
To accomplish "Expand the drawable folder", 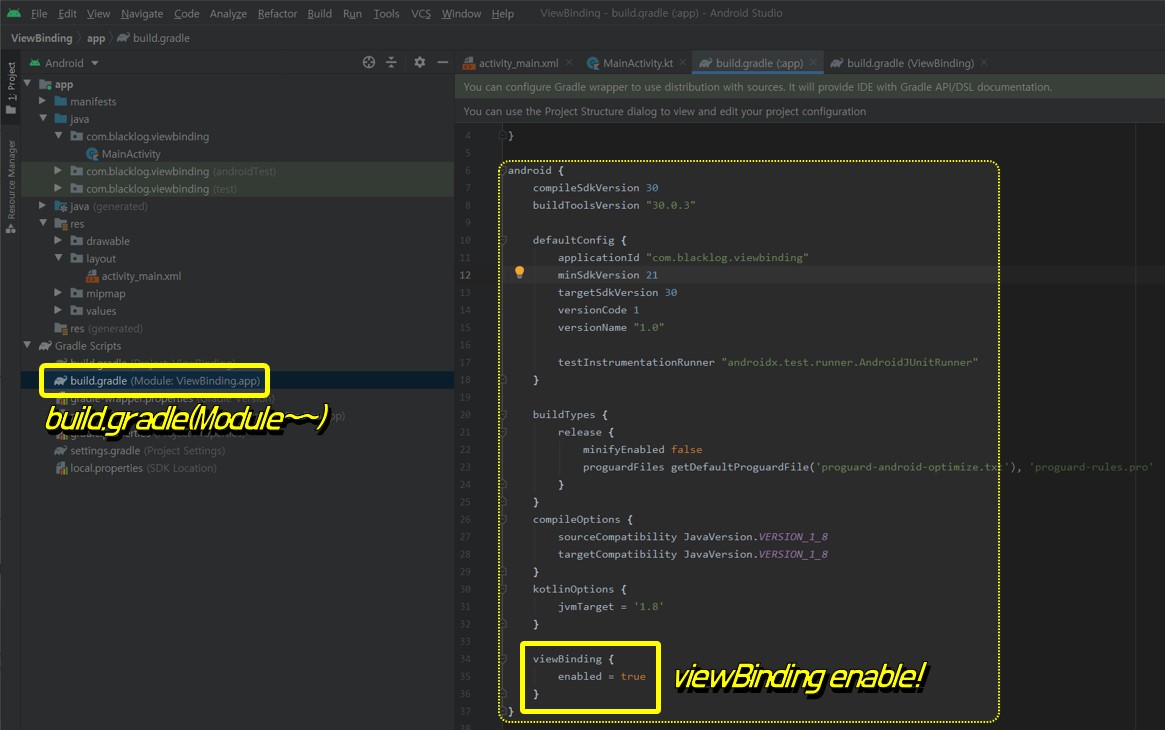I will coord(58,241).
